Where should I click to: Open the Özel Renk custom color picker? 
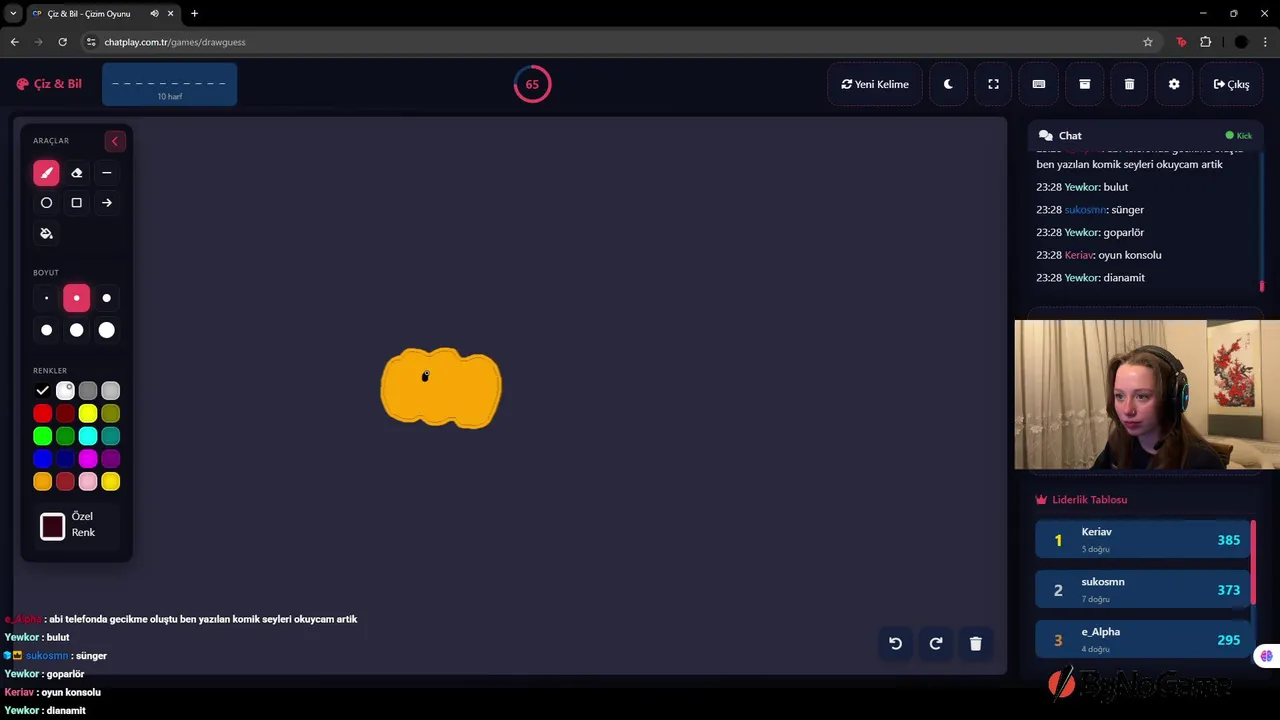[x=52, y=526]
